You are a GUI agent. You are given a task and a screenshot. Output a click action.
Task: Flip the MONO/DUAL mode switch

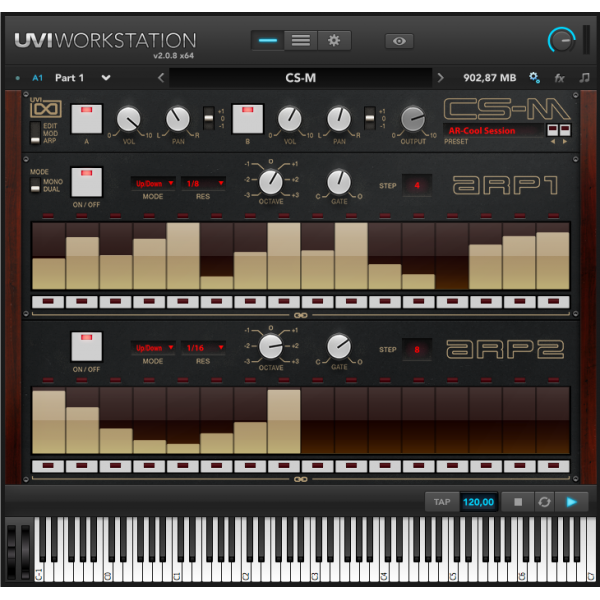point(35,185)
